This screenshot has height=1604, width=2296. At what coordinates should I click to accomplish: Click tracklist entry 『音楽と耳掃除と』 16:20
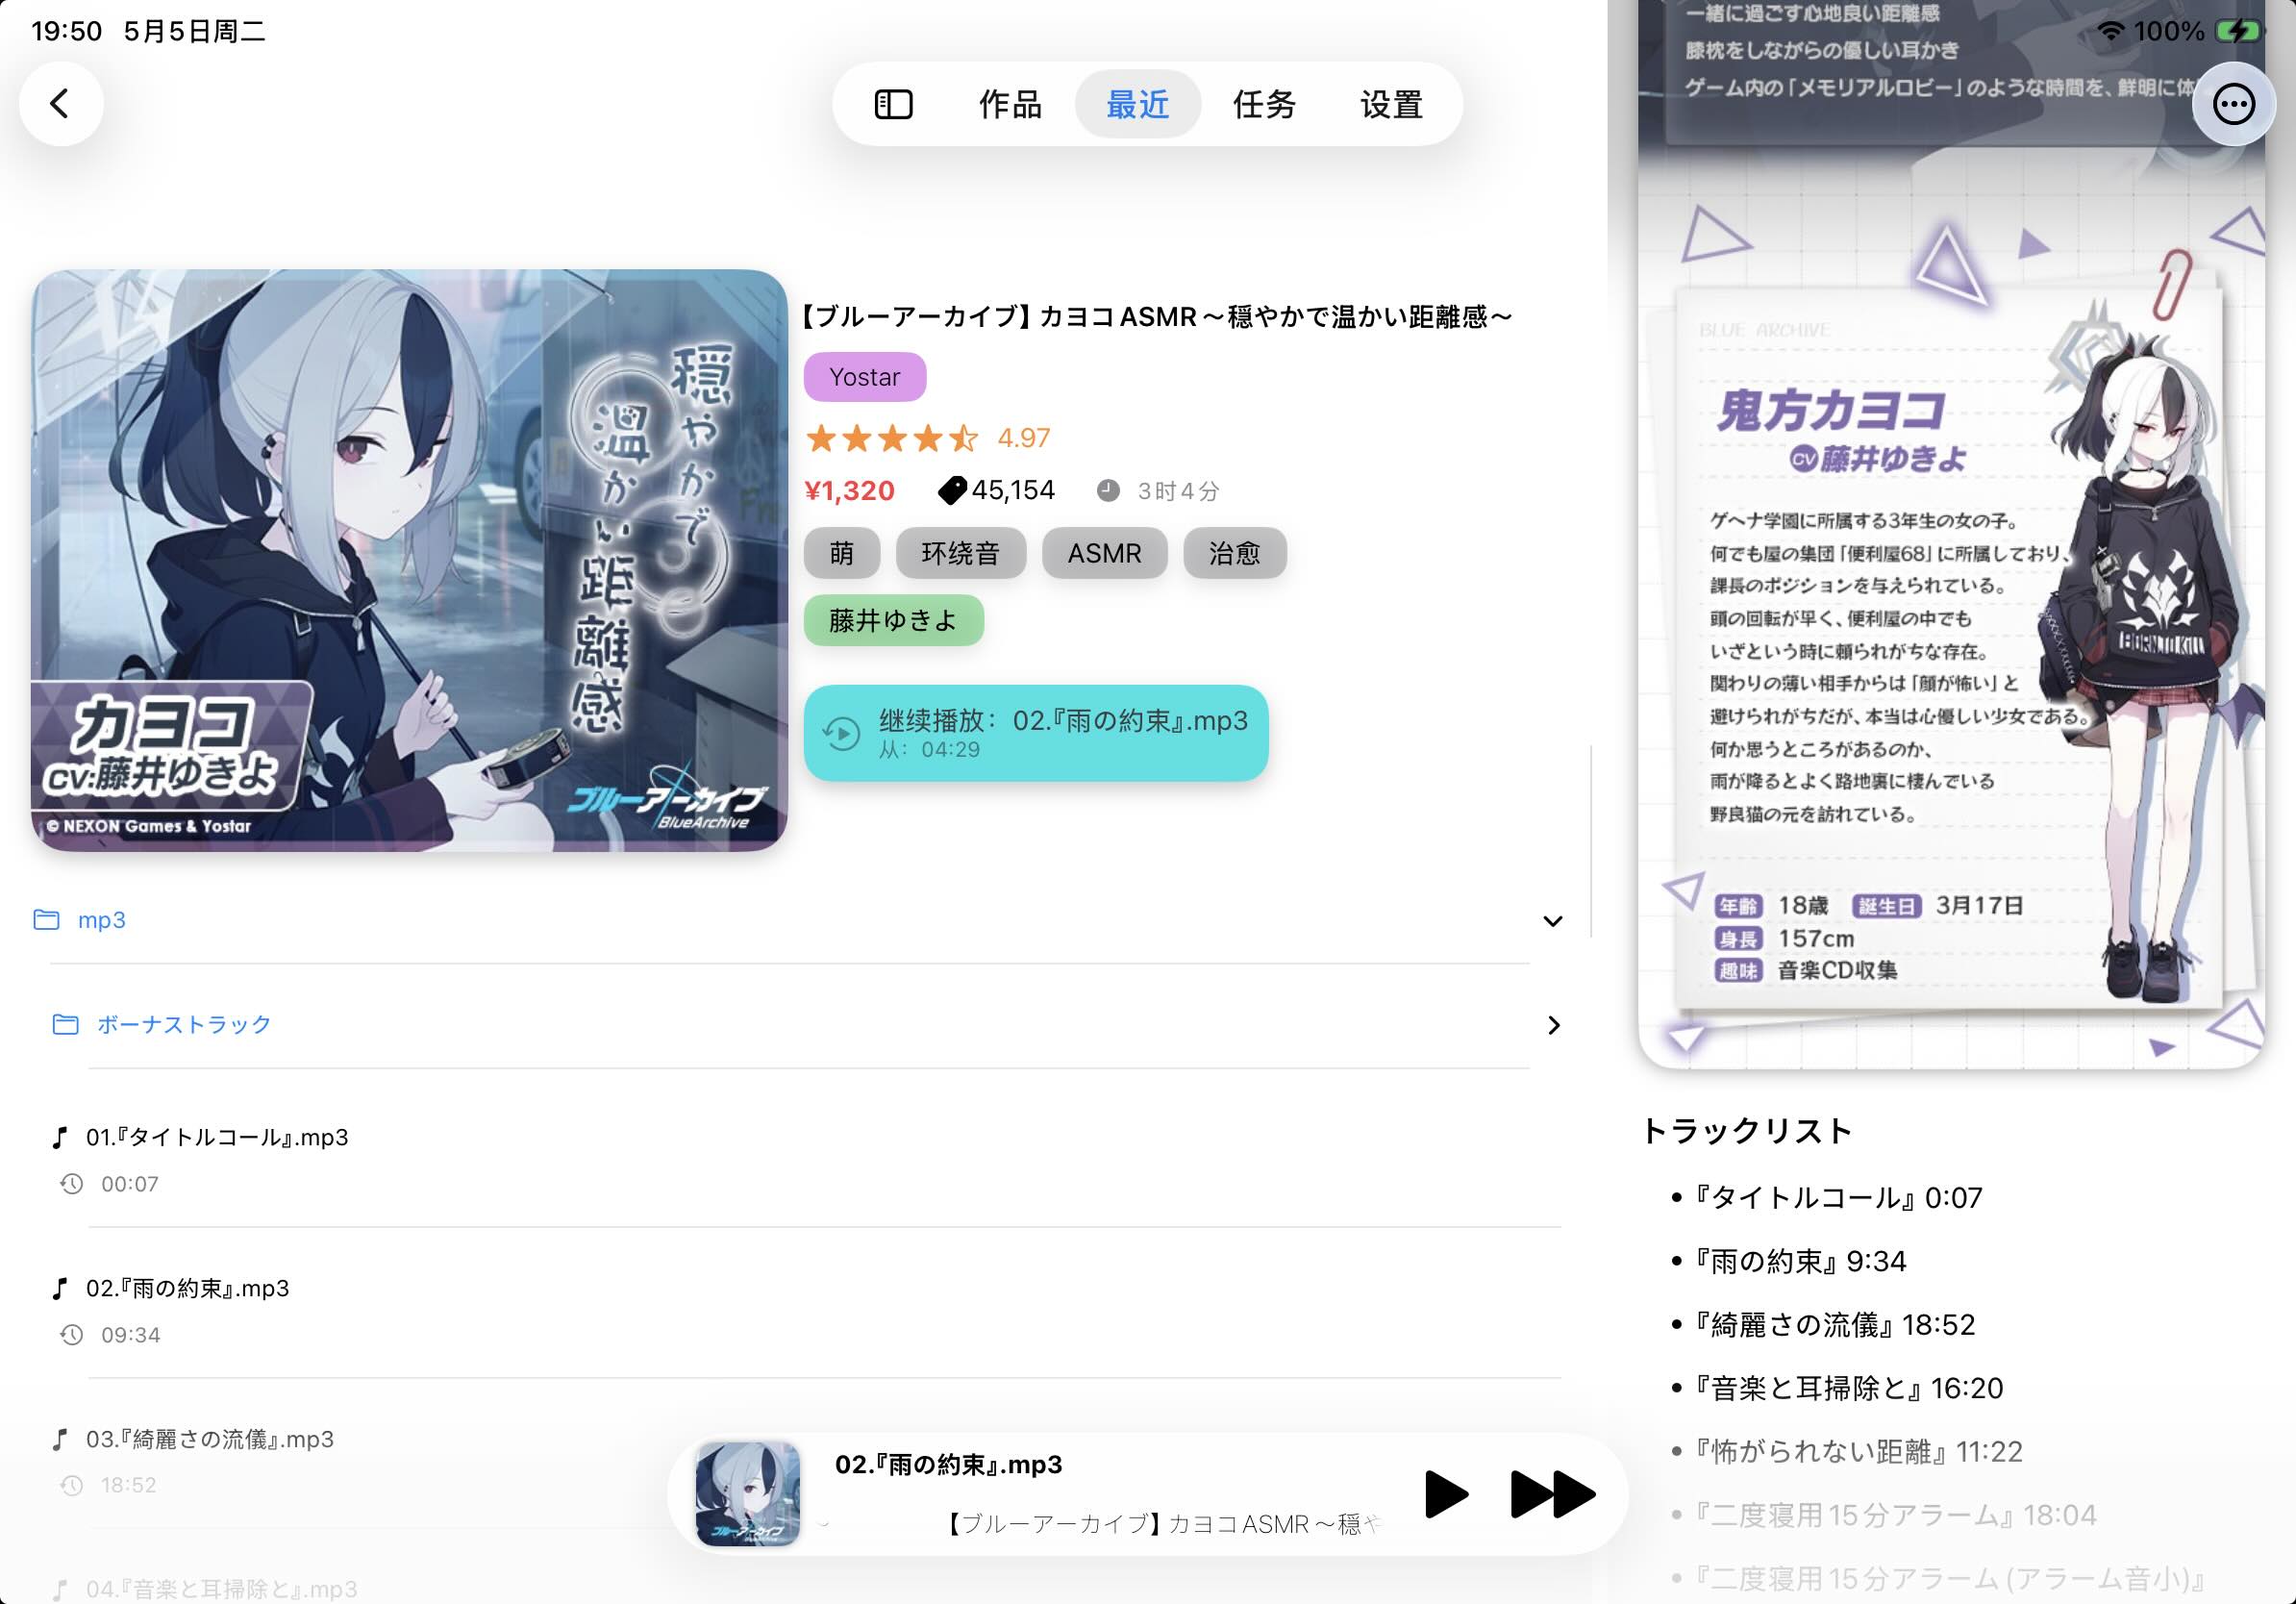pos(1848,1389)
